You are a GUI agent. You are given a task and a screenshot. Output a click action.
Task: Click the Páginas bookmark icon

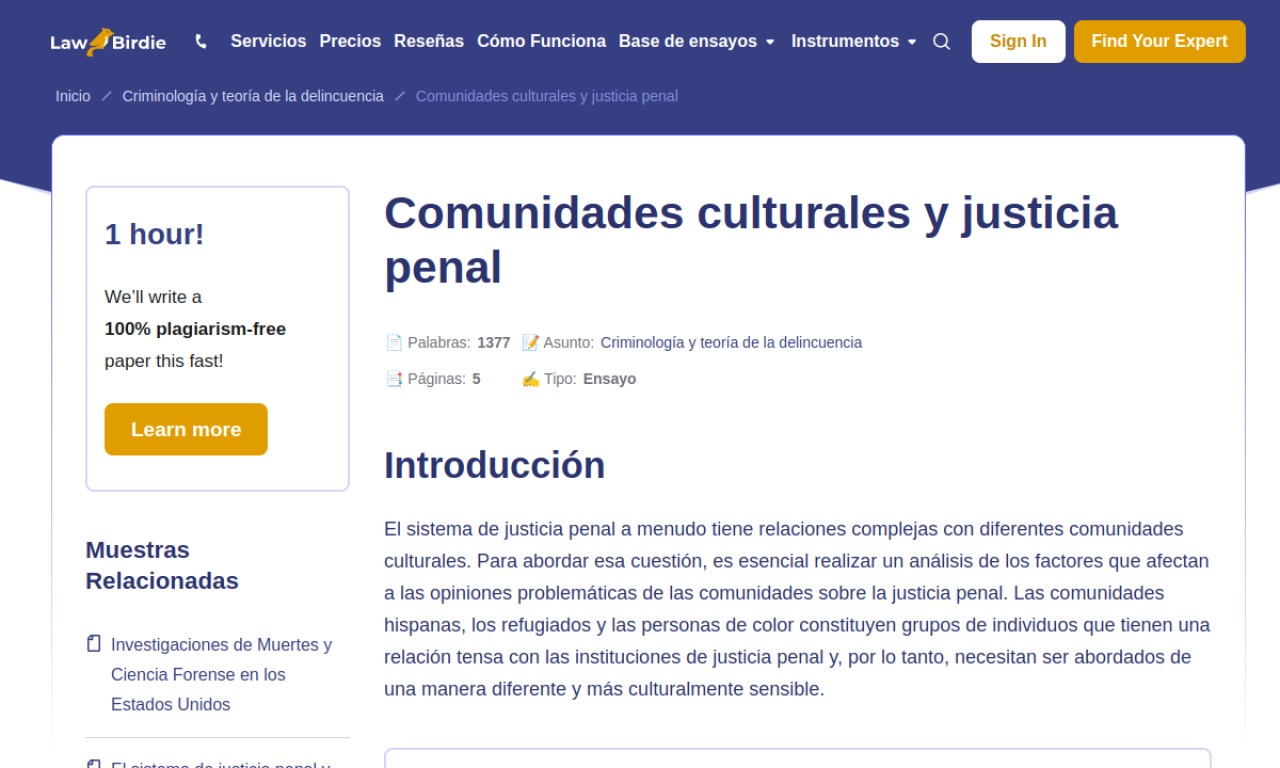click(x=394, y=379)
